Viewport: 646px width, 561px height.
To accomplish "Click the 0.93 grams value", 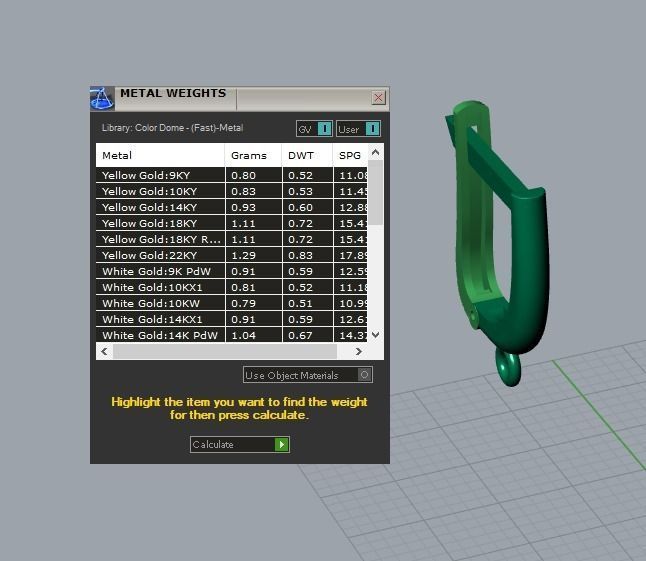I will pyautogui.click(x=243, y=208).
